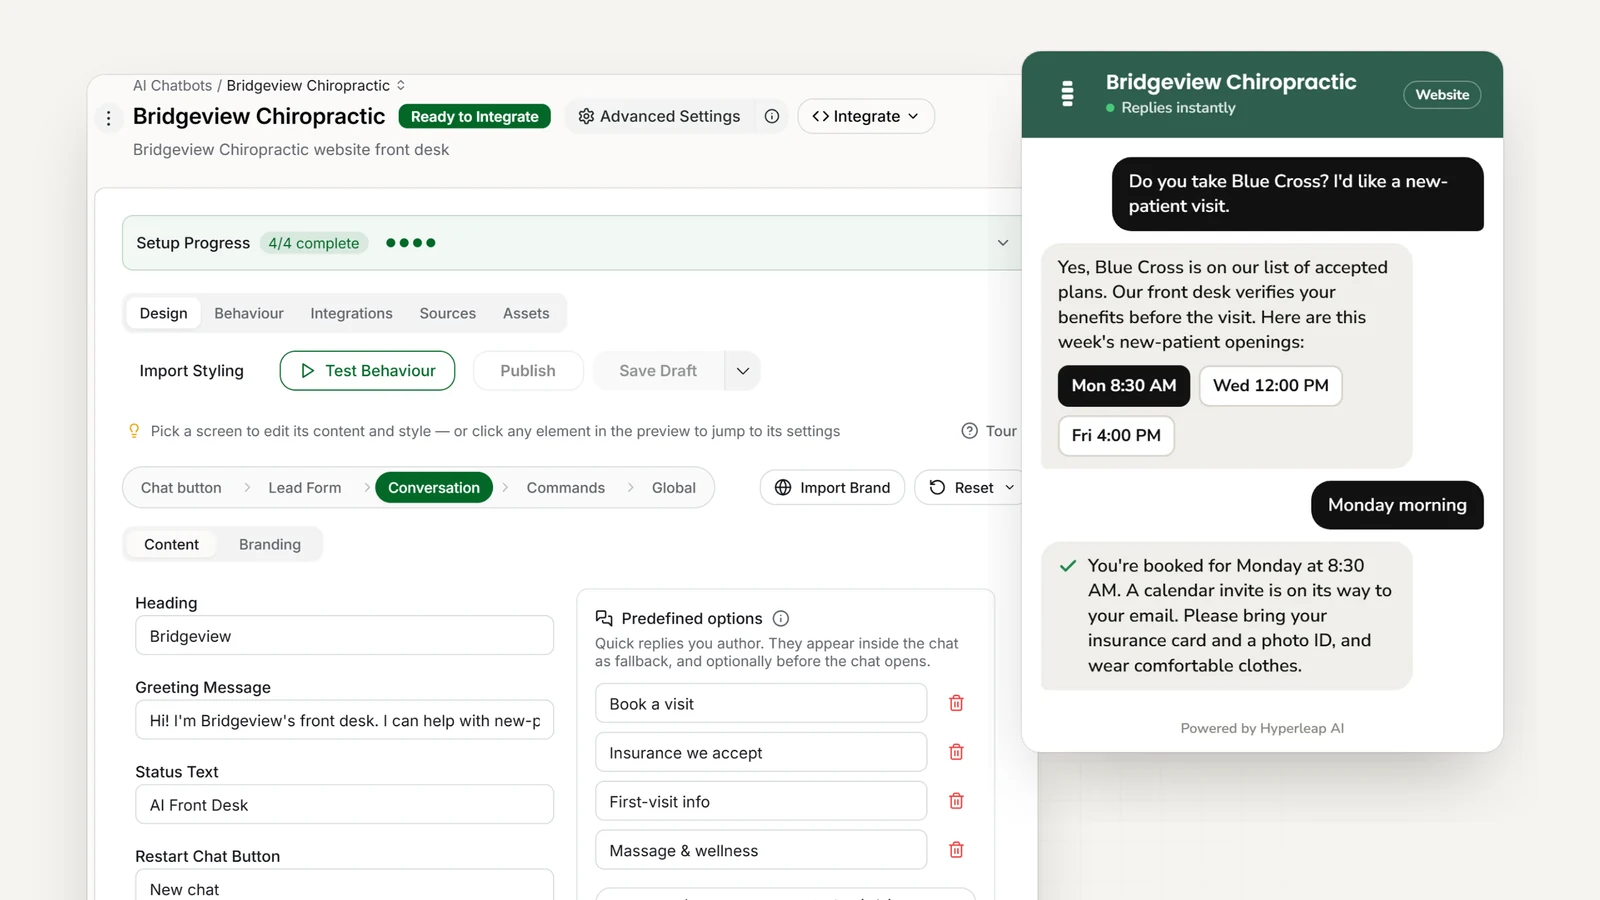This screenshot has height=900, width=1600.
Task: Click Save Draft
Action: 658,371
